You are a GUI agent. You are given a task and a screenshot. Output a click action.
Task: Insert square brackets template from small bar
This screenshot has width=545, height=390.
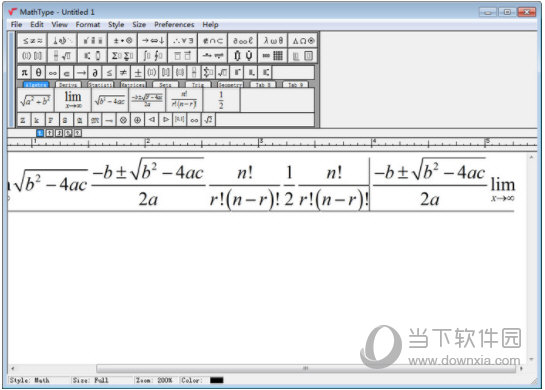(x=166, y=73)
